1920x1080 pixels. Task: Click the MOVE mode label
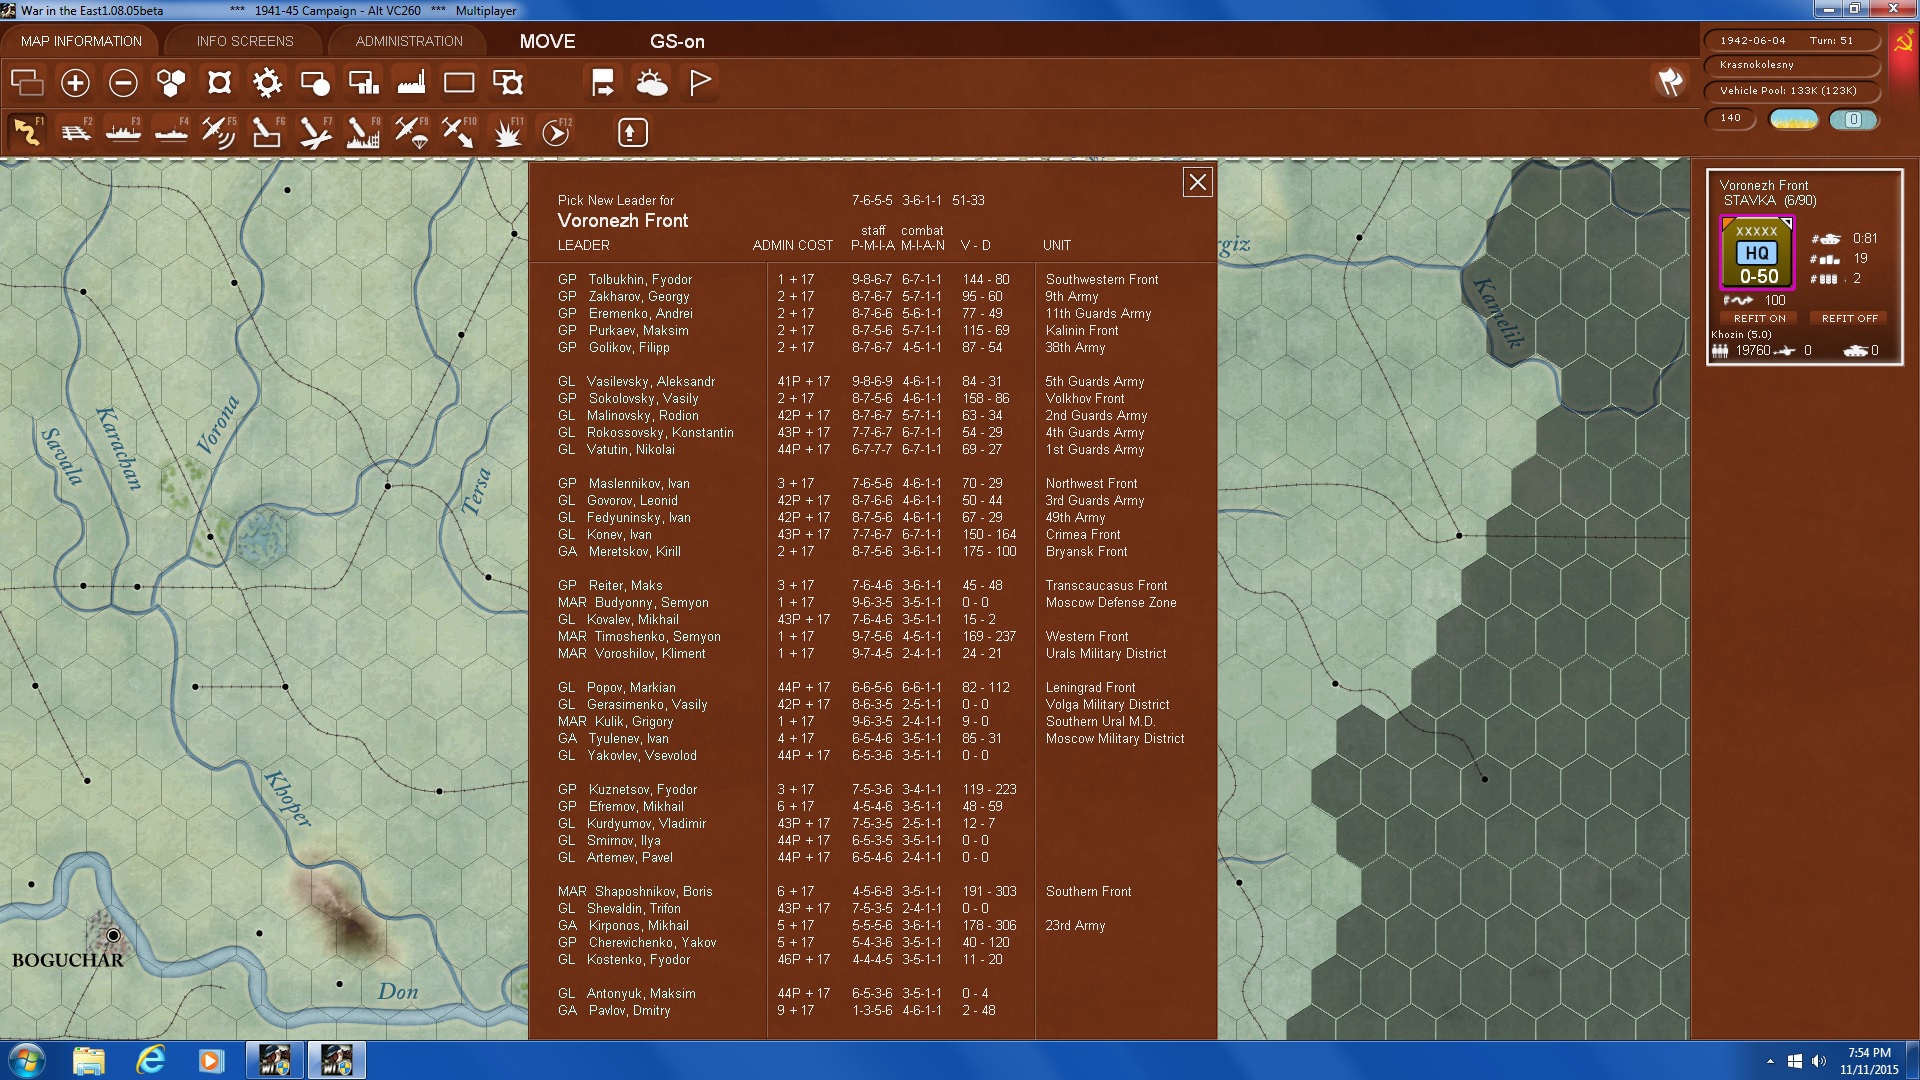click(x=547, y=41)
